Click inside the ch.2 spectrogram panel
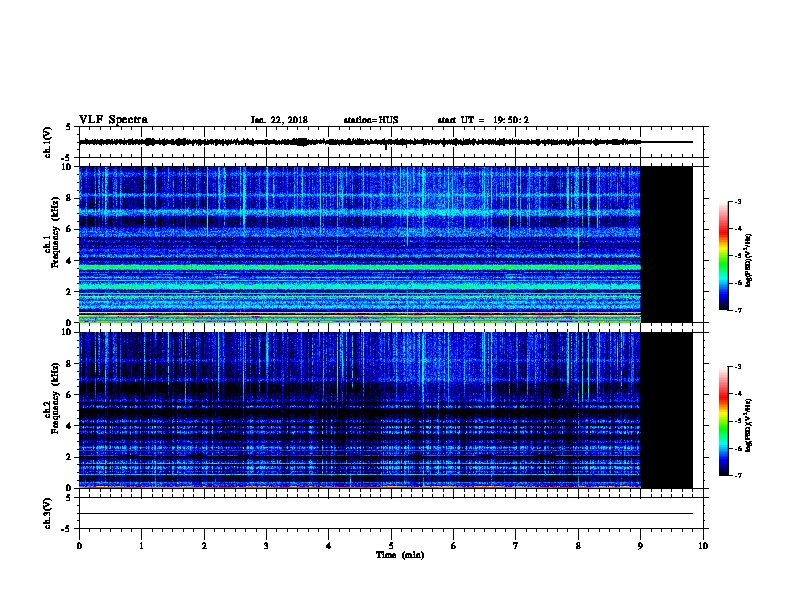792x612 pixels. (360, 410)
